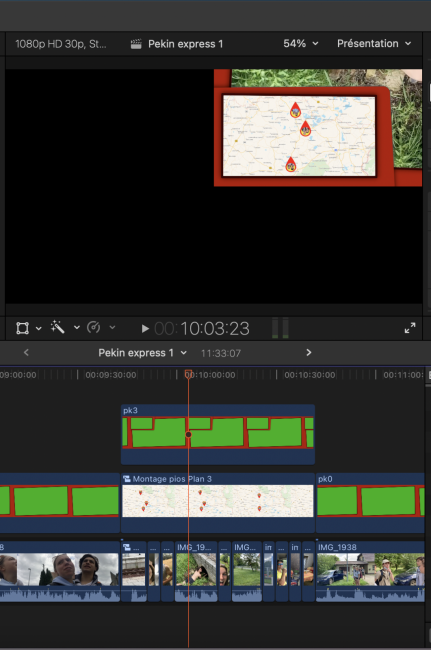Go forward in timeline history
Screen dimensions: 431x650
click(x=308, y=352)
